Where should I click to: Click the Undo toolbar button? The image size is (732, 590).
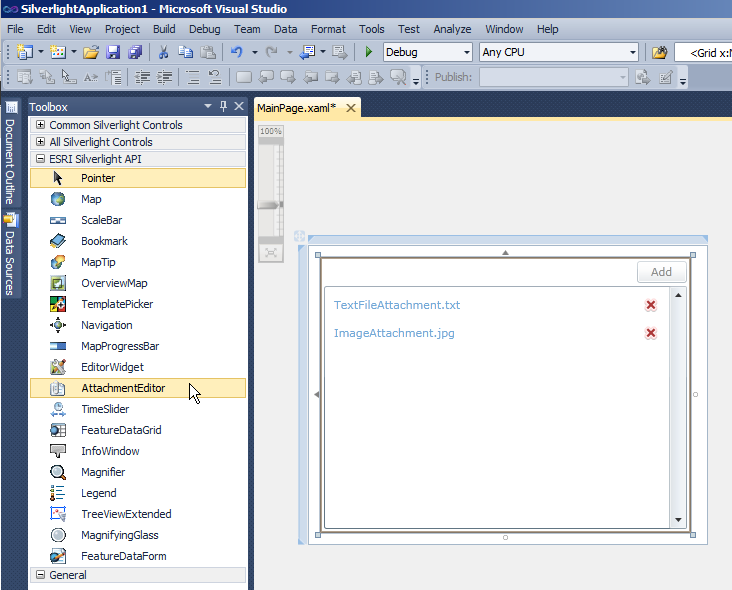(x=237, y=52)
